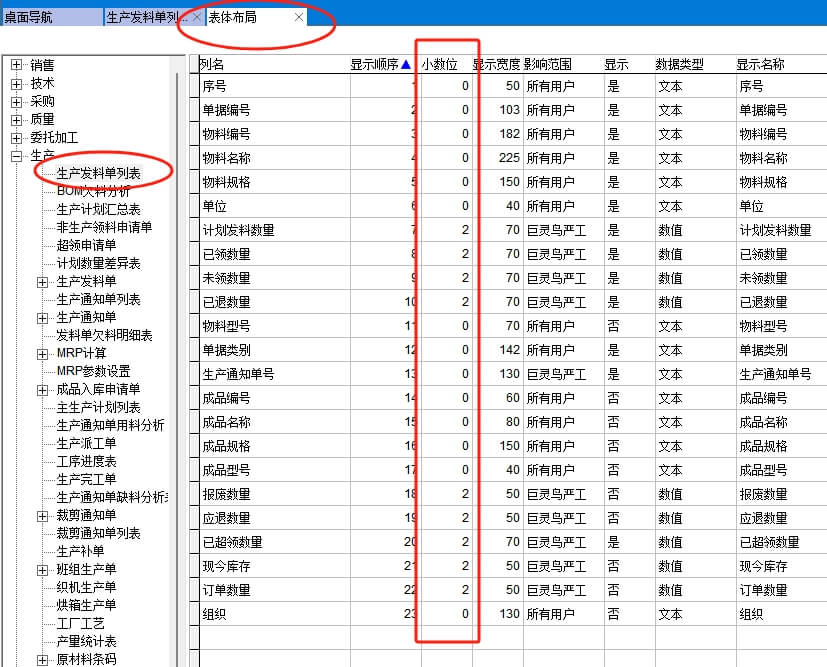Expand the 委托加工 tree node
Viewport: 827px width, 667px height.
click(16, 138)
